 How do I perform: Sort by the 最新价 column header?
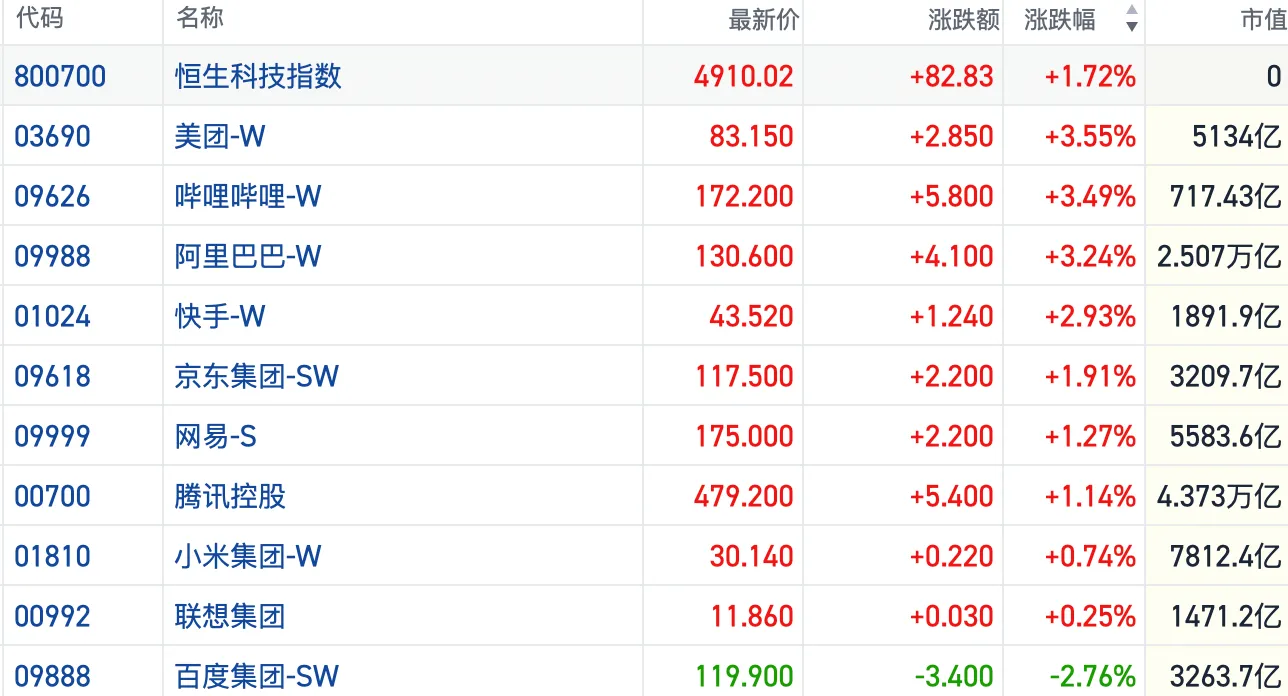click(x=764, y=19)
